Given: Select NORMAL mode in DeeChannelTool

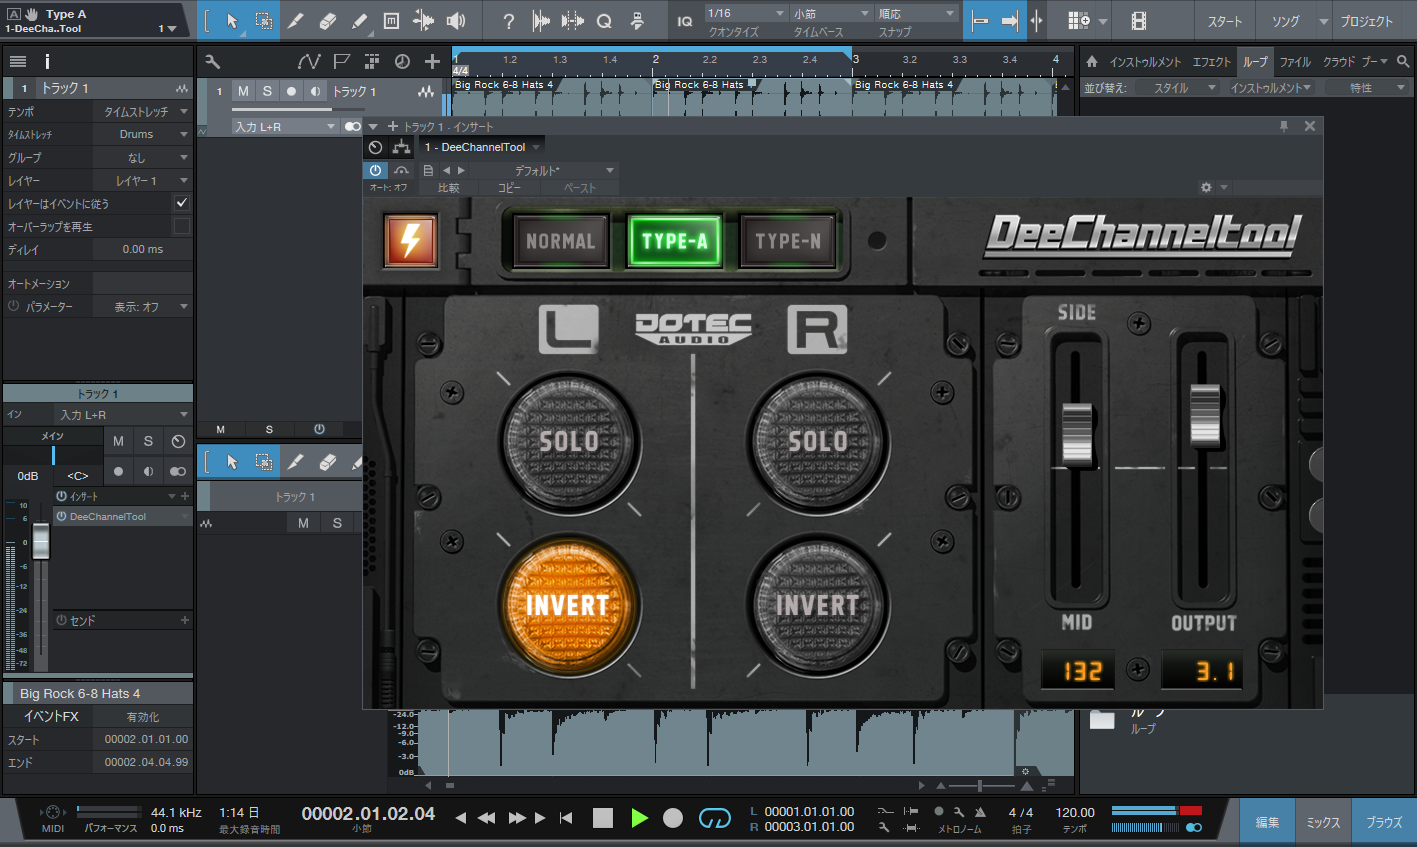Looking at the screenshot, I should [x=560, y=241].
